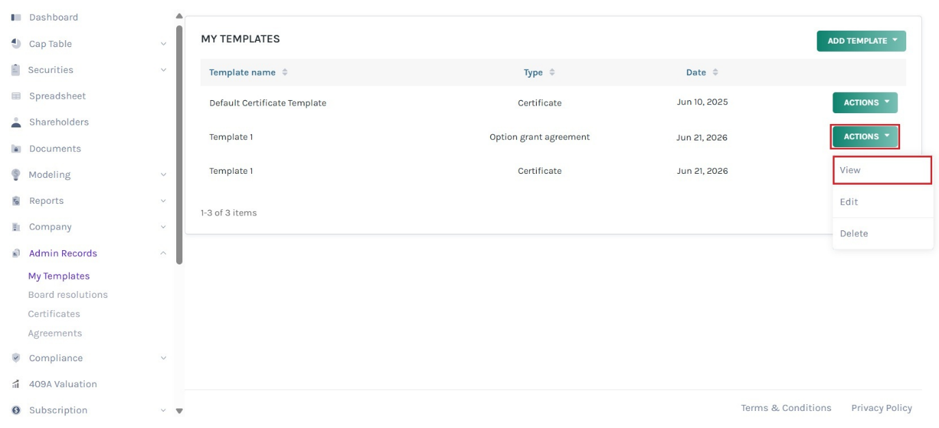939x428 pixels.
Task: Click the Subscription dollar icon
Action: 16,410
